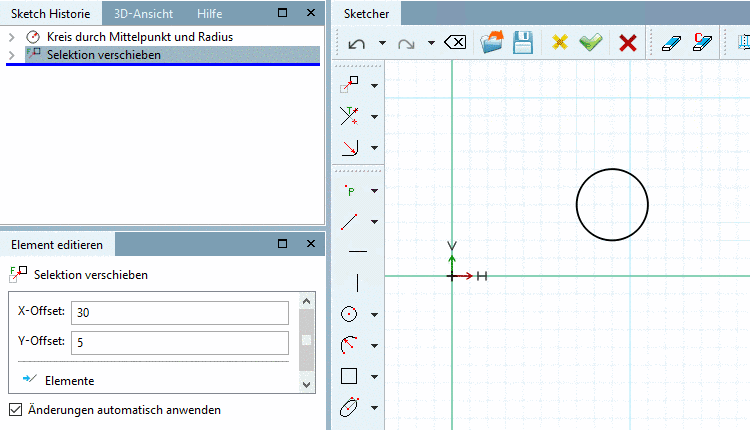Switch to the 3D-Ansicht tab
This screenshot has width=750, height=430.
point(143,14)
